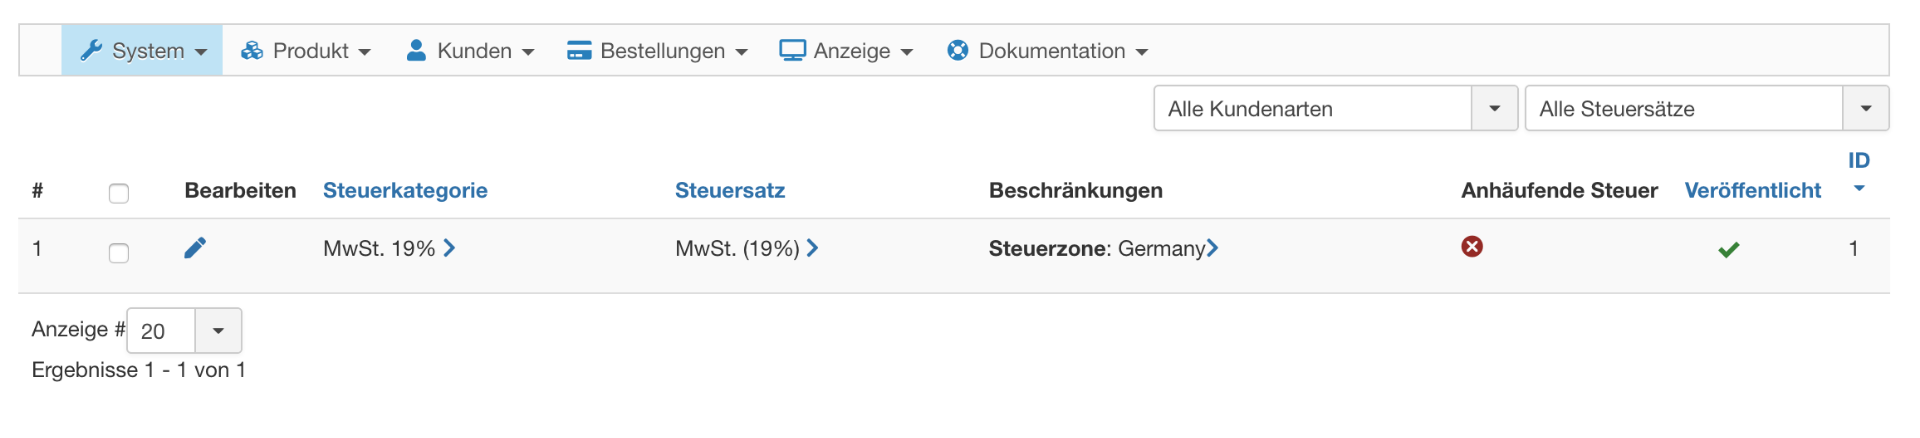This screenshot has height=438, width=1920.
Task: Open the Produkt menu
Action: tap(306, 50)
